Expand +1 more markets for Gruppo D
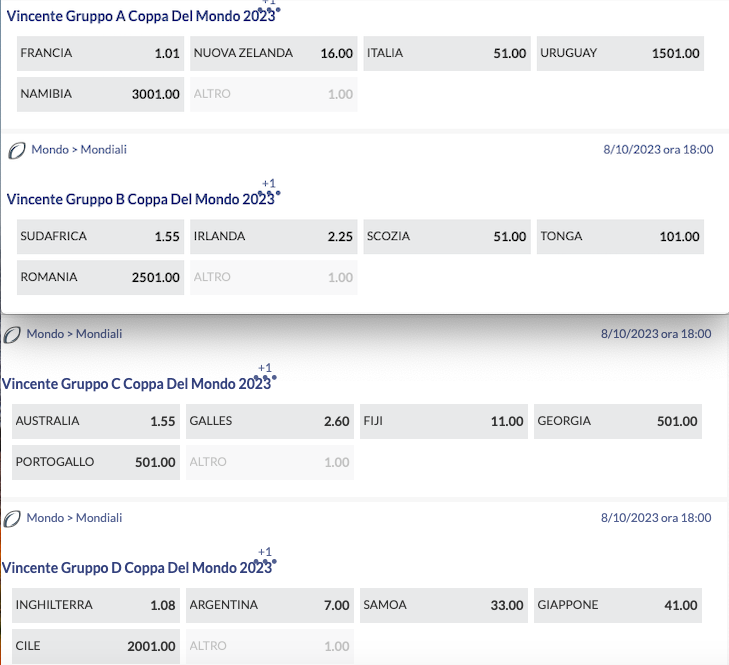 tap(265, 557)
